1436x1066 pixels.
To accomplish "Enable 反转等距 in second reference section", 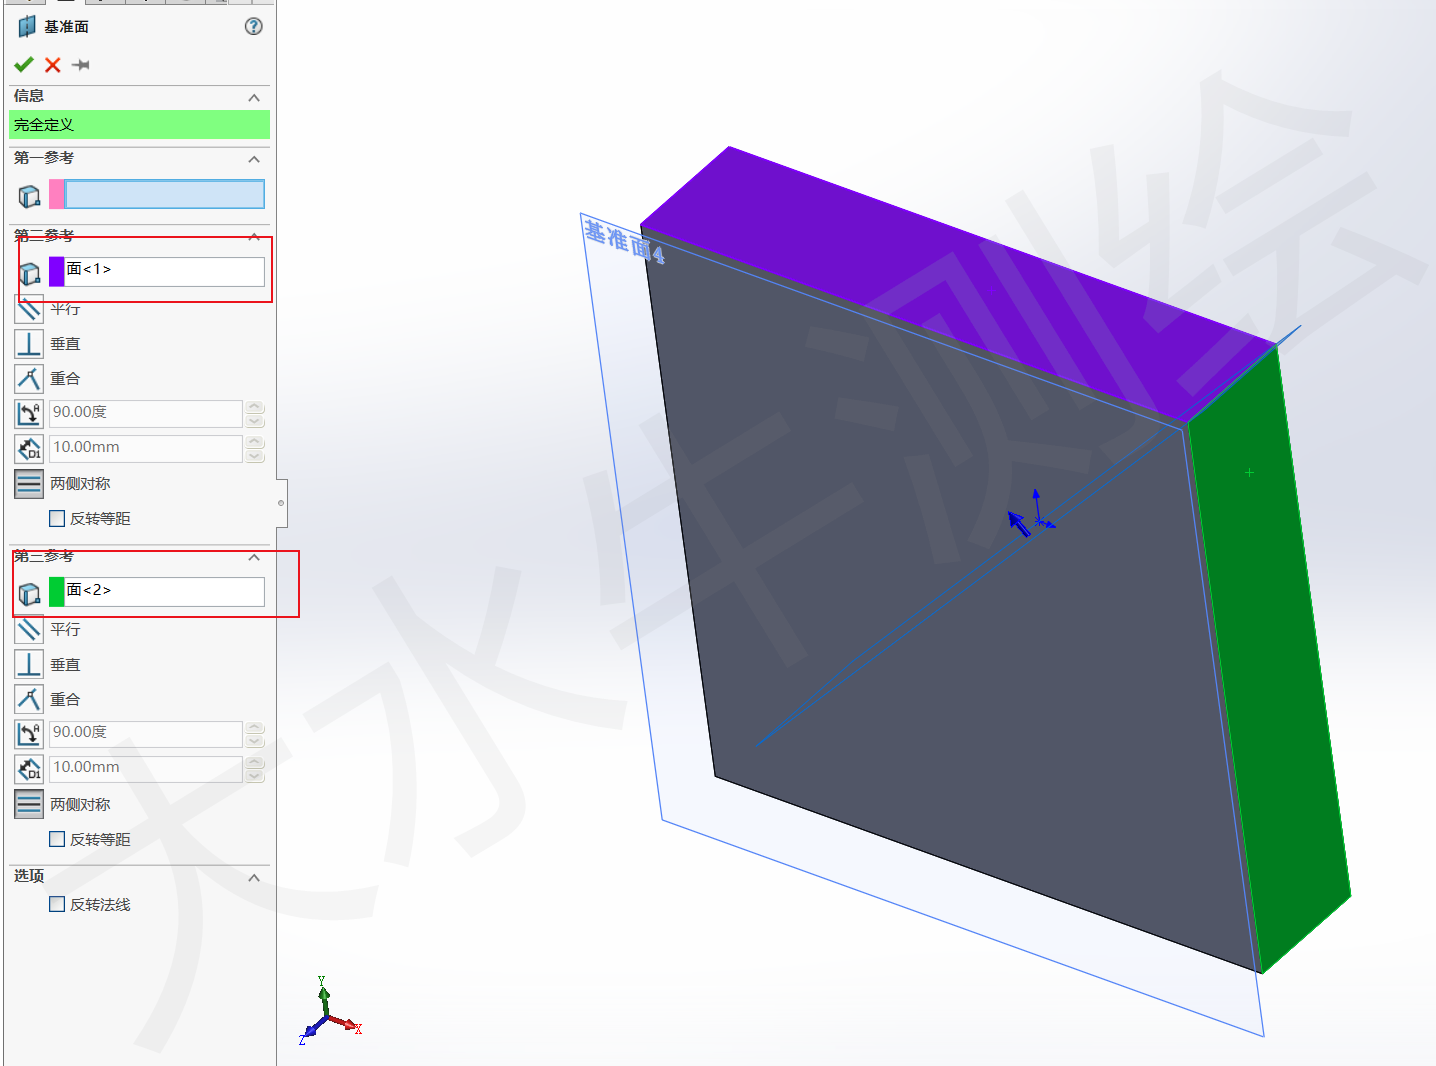I will (x=57, y=518).
